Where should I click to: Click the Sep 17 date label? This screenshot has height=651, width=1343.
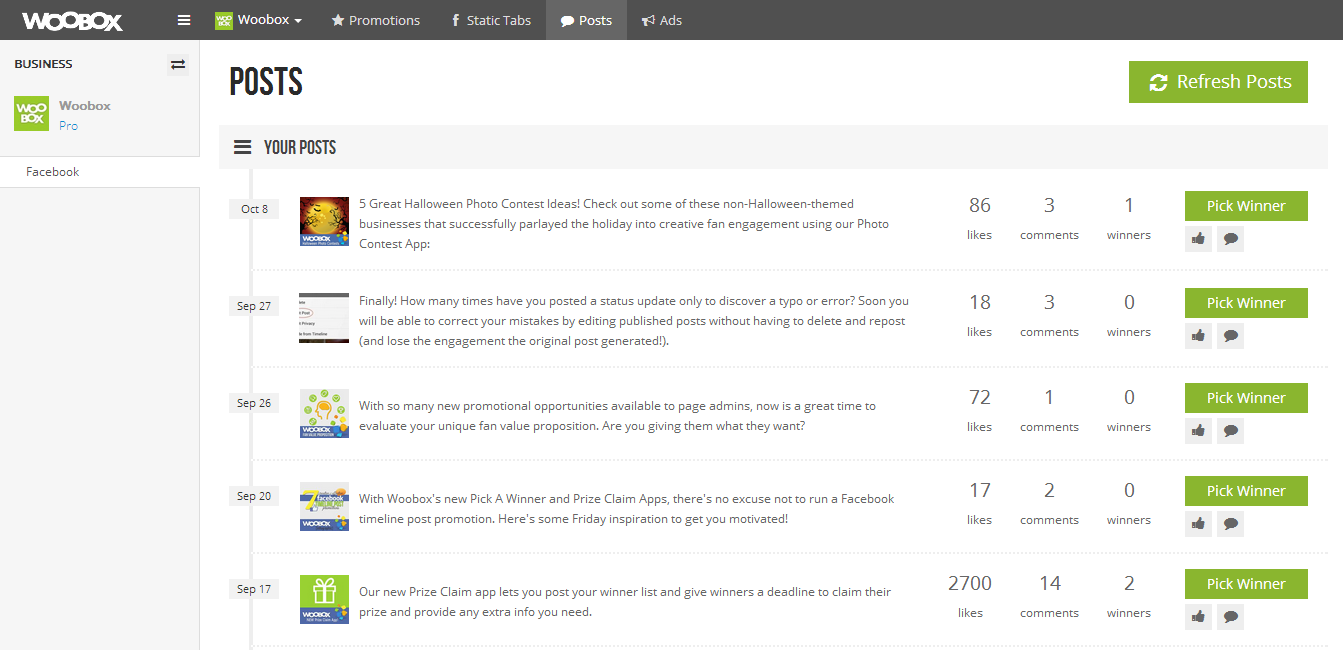click(x=254, y=589)
